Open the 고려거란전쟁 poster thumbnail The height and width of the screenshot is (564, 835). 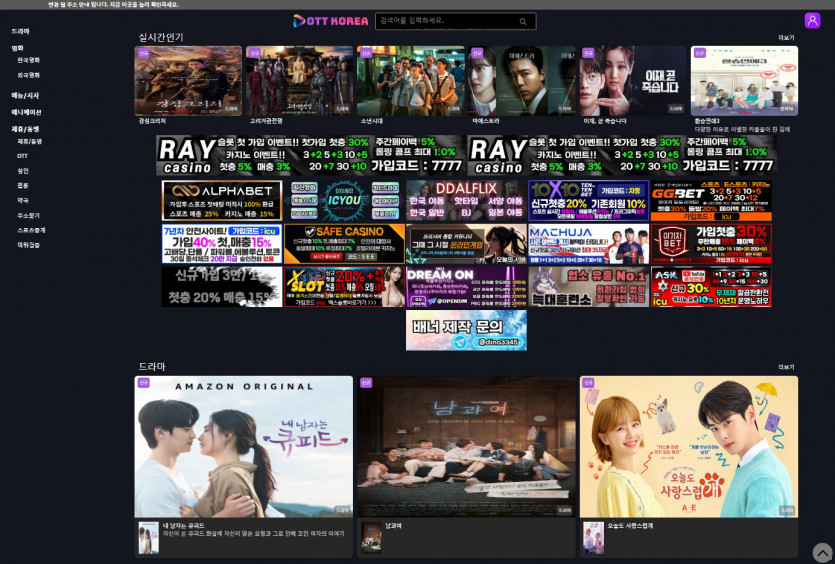tap(299, 81)
